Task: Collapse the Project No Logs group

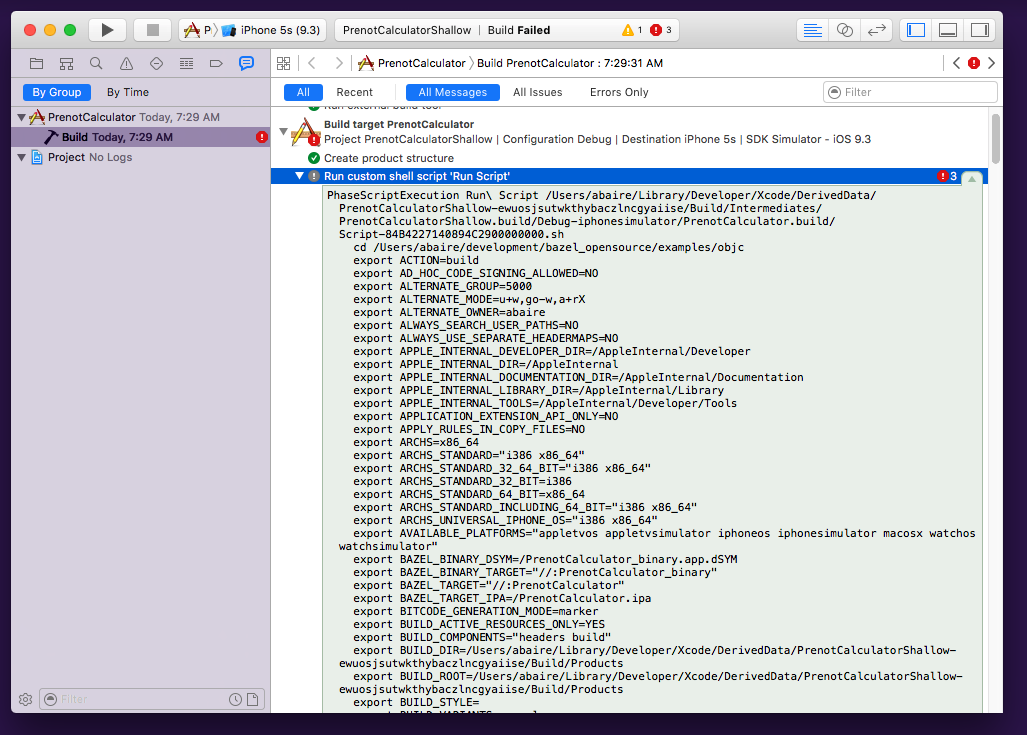Action: tap(22, 157)
